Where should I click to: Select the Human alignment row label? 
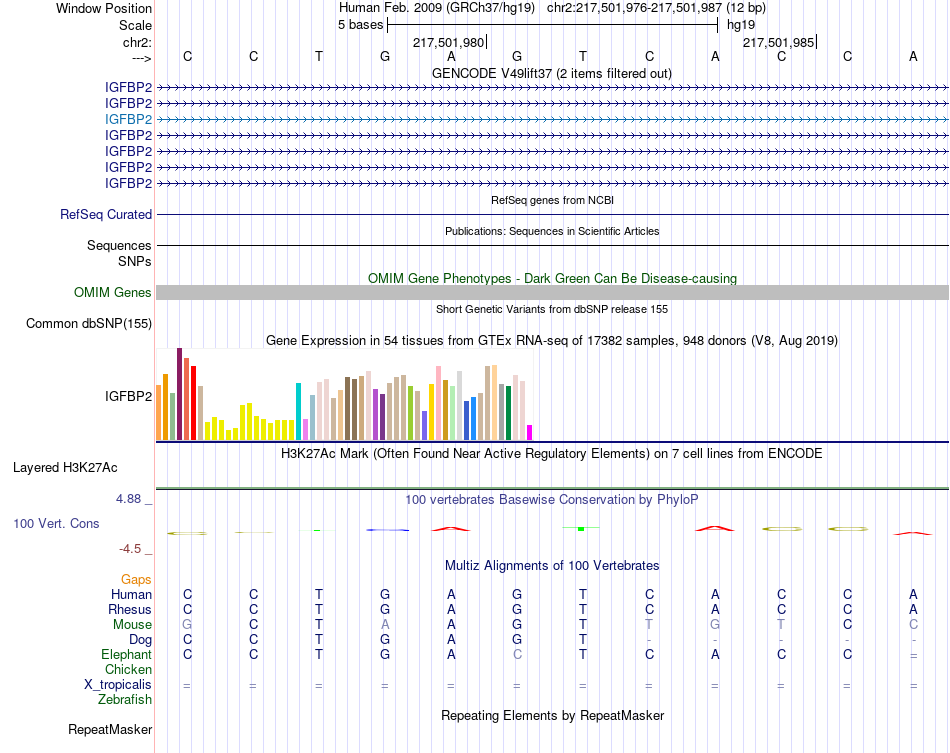click(131, 594)
